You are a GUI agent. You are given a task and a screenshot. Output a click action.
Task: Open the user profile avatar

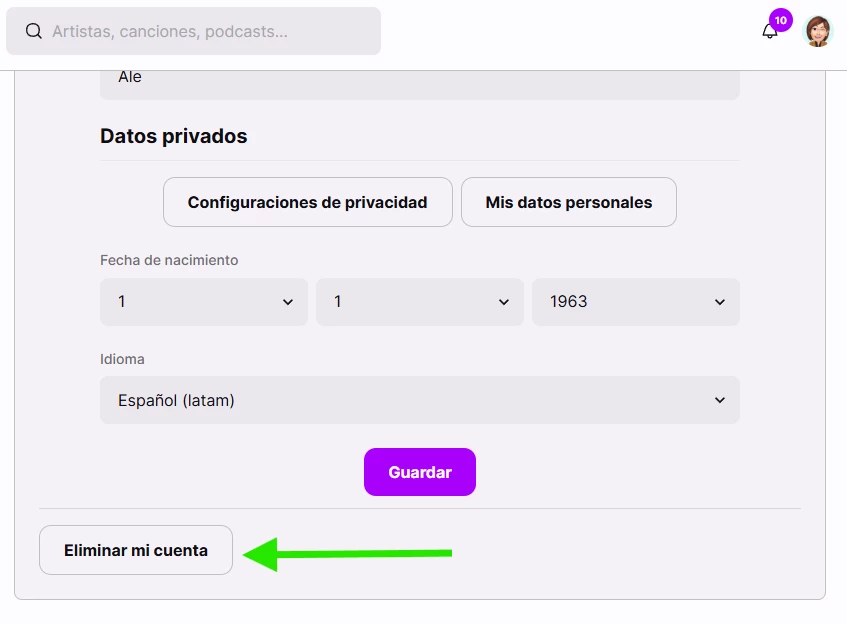818,31
